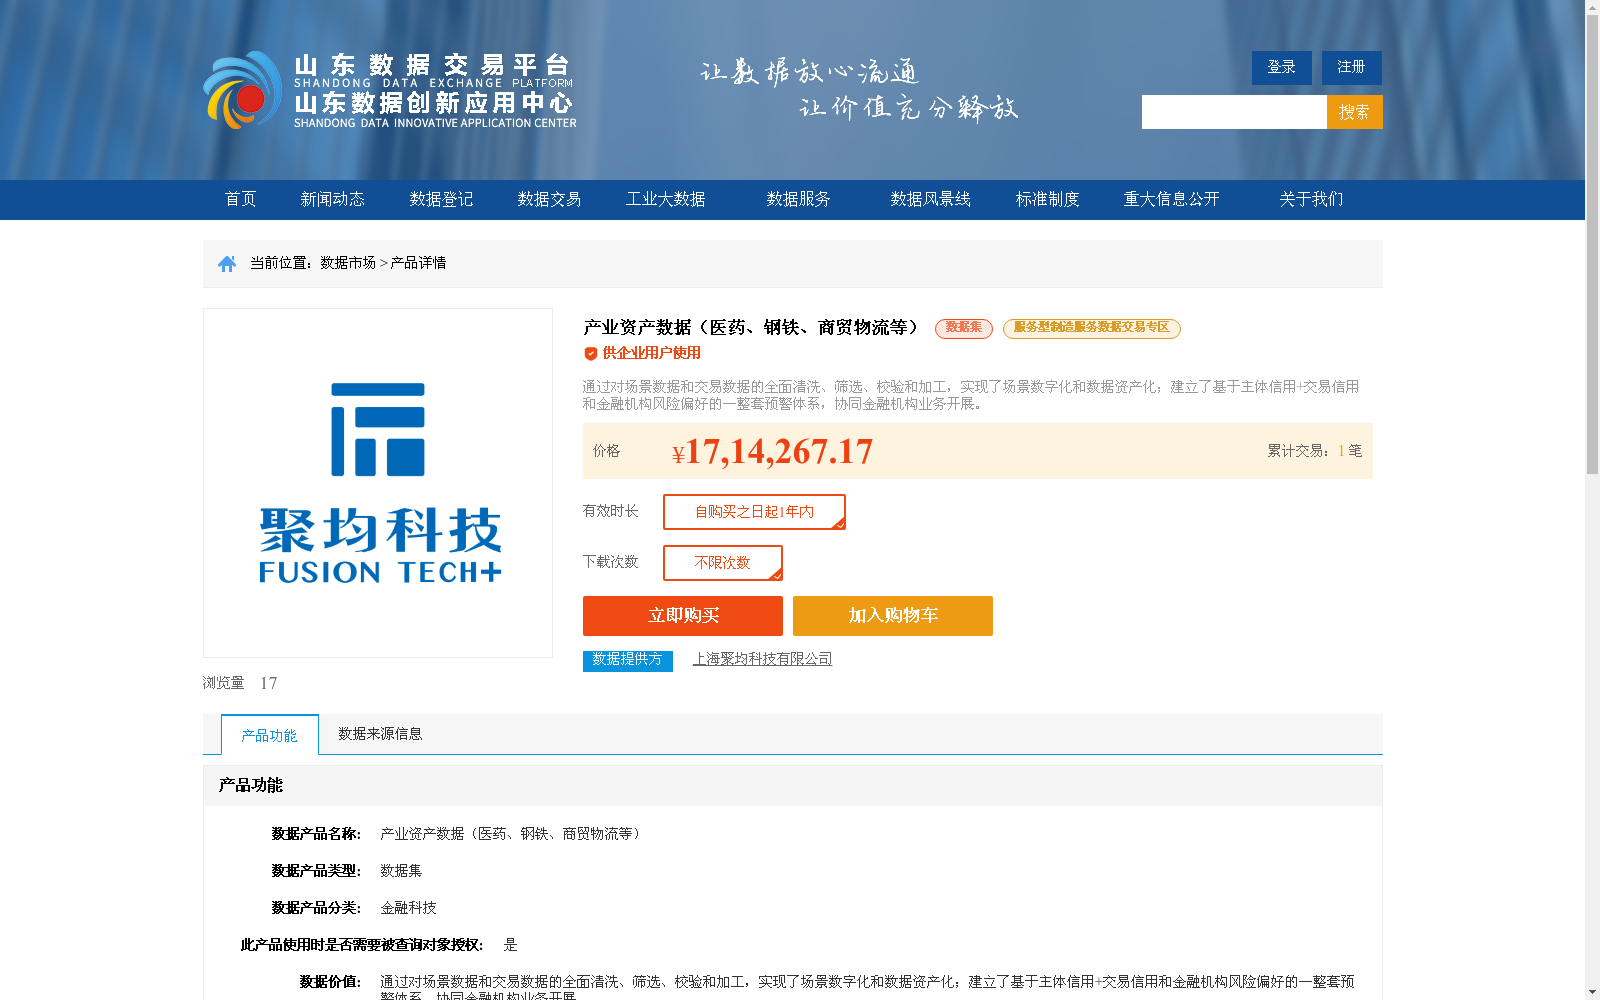The height and width of the screenshot is (1000, 1600).
Task: Open the 数据交易 menu item
Action: click(549, 199)
